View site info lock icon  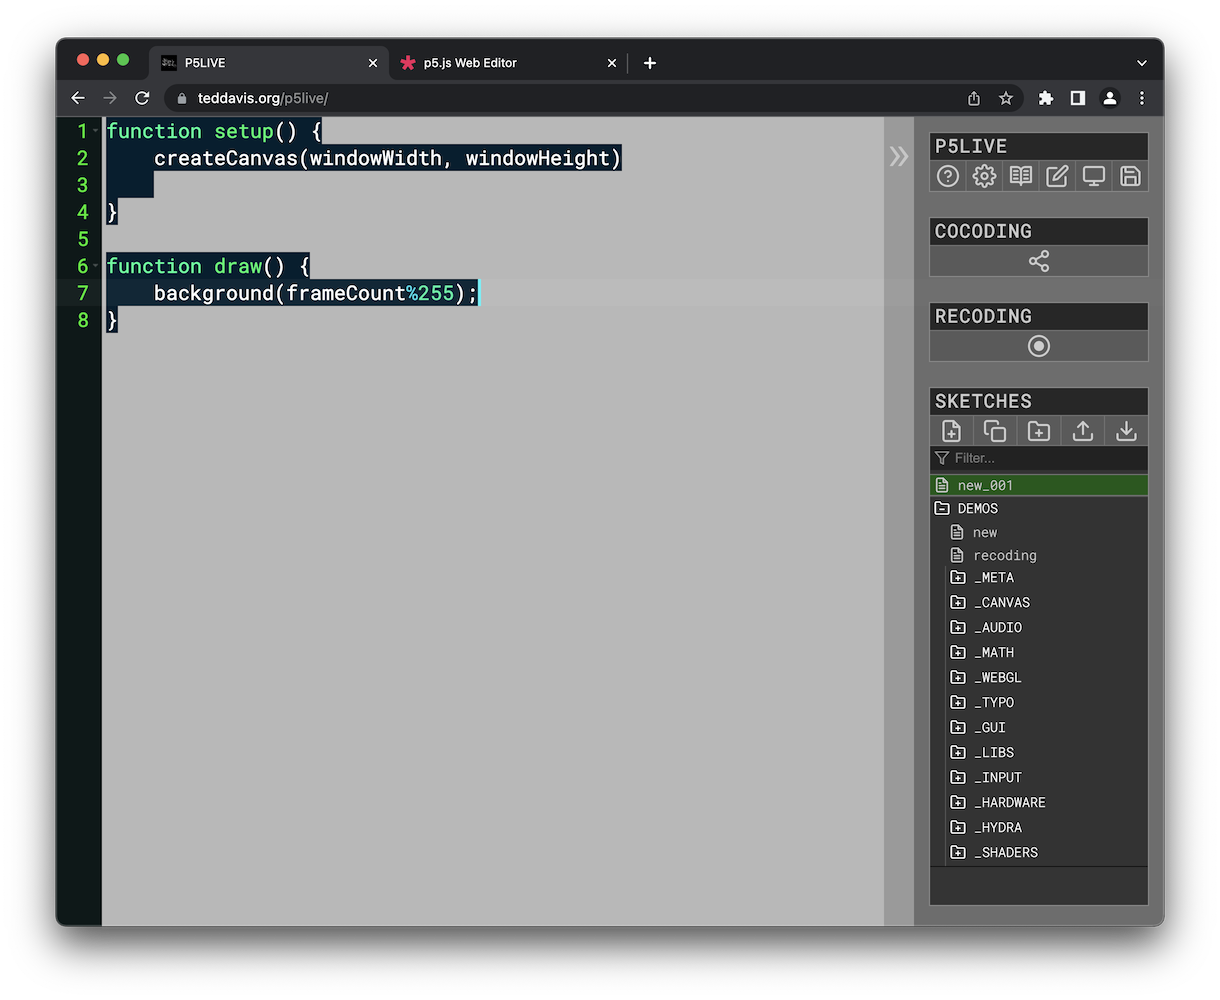182,98
